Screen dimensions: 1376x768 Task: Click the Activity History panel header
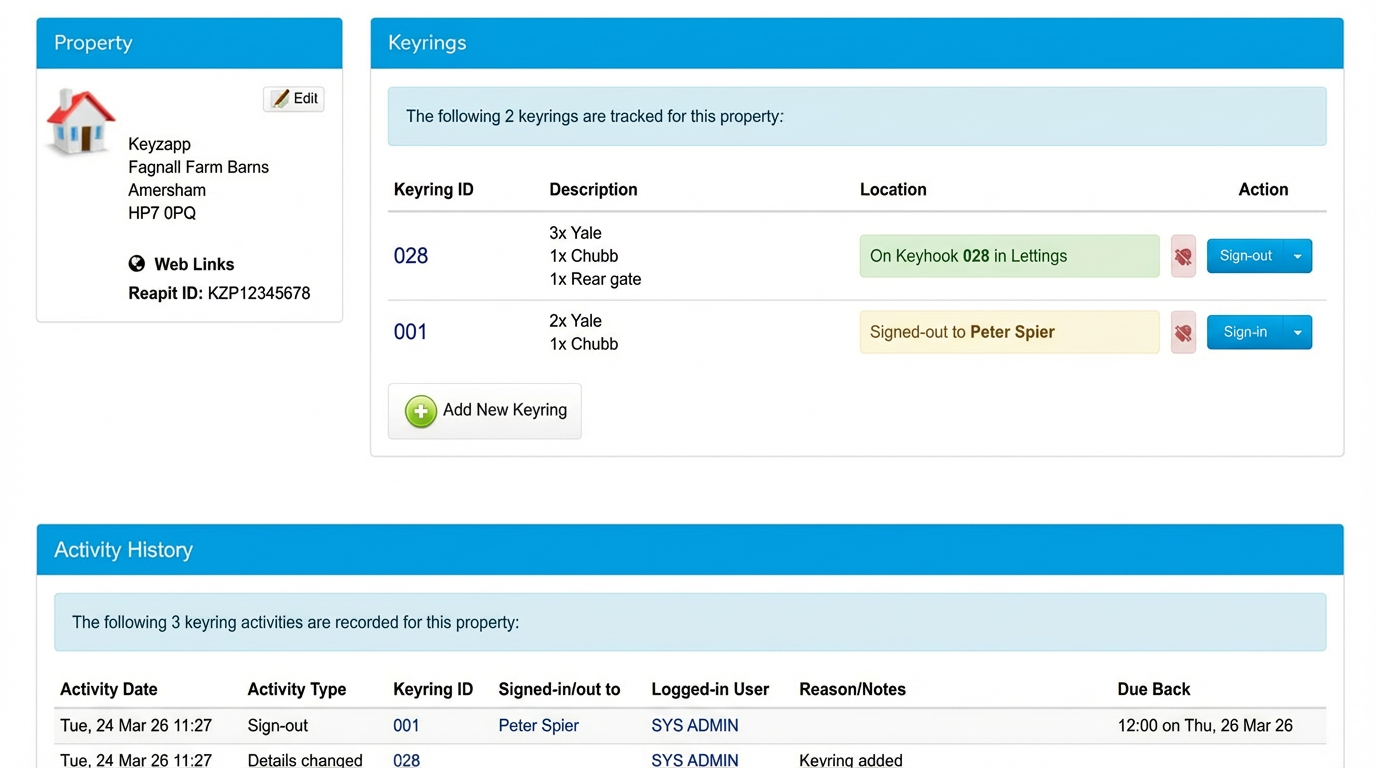point(690,550)
